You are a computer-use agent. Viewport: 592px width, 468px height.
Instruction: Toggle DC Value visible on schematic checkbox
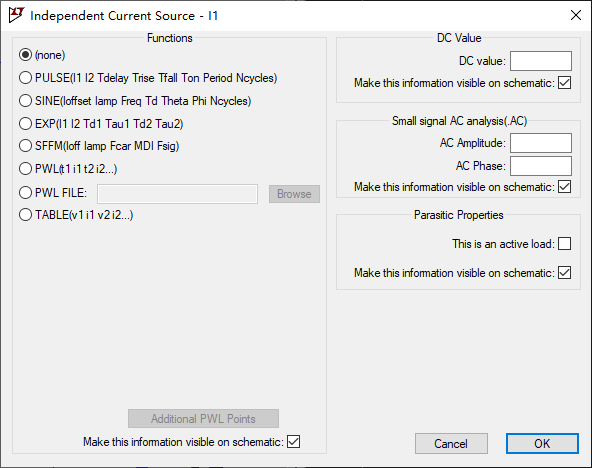[564, 83]
